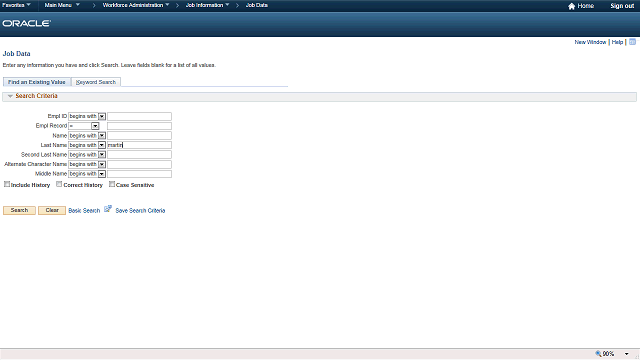Click the Home house icon
This screenshot has width=640, height=360.
click(571, 6)
